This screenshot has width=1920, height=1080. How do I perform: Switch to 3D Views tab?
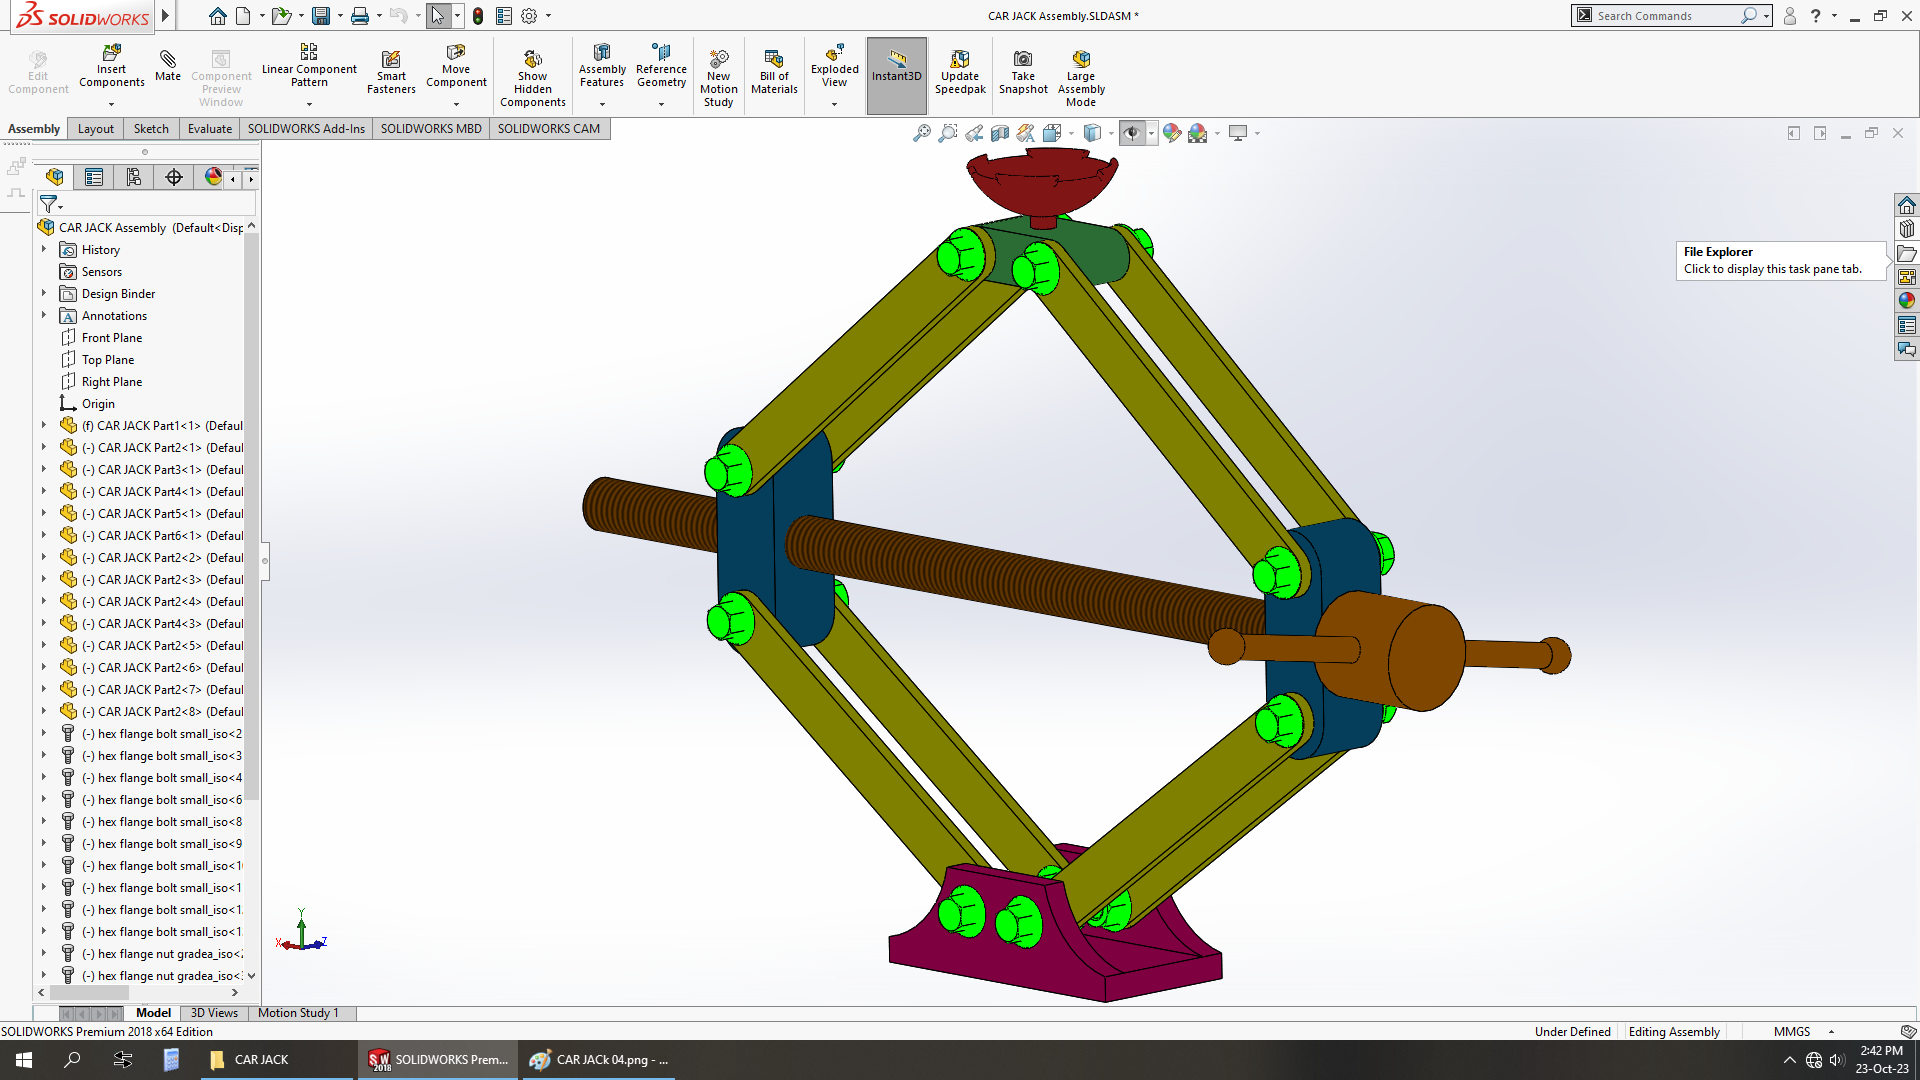tap(214, 1013)
